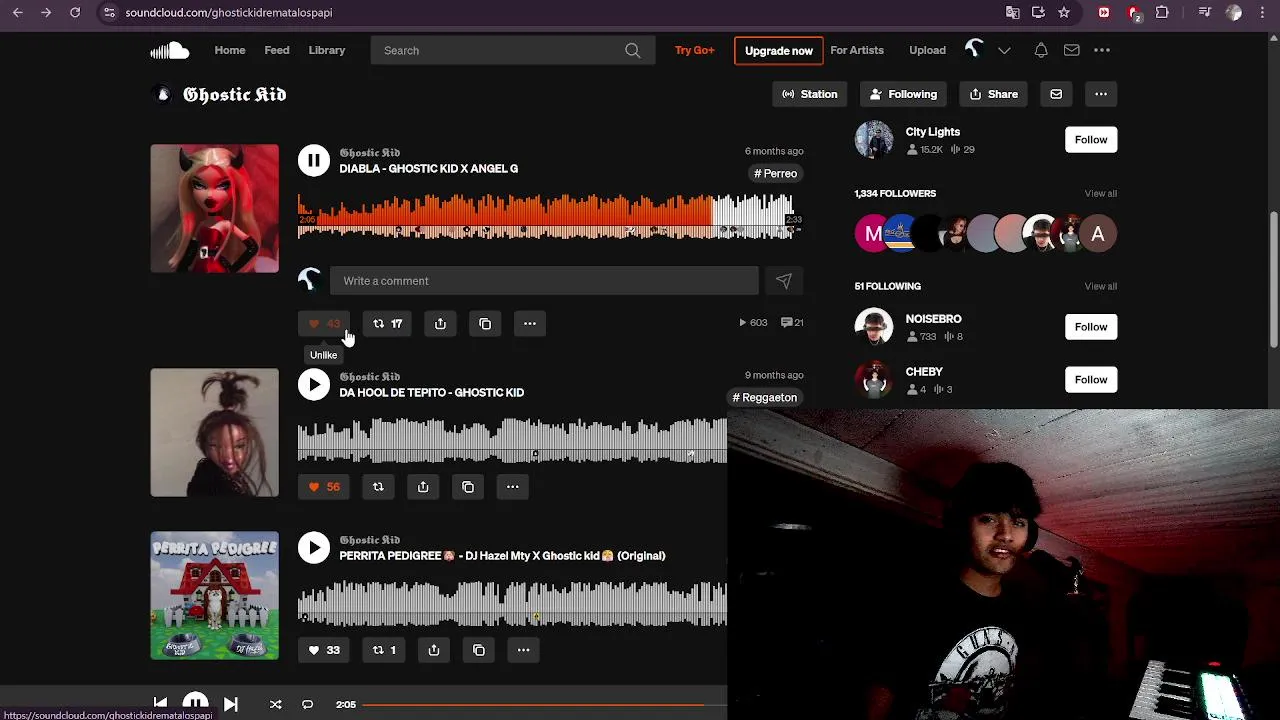This screenshot has height=720, width=1280.
Task: Toggle the Following button for Ghostic Kid
Action: [903, 94]
